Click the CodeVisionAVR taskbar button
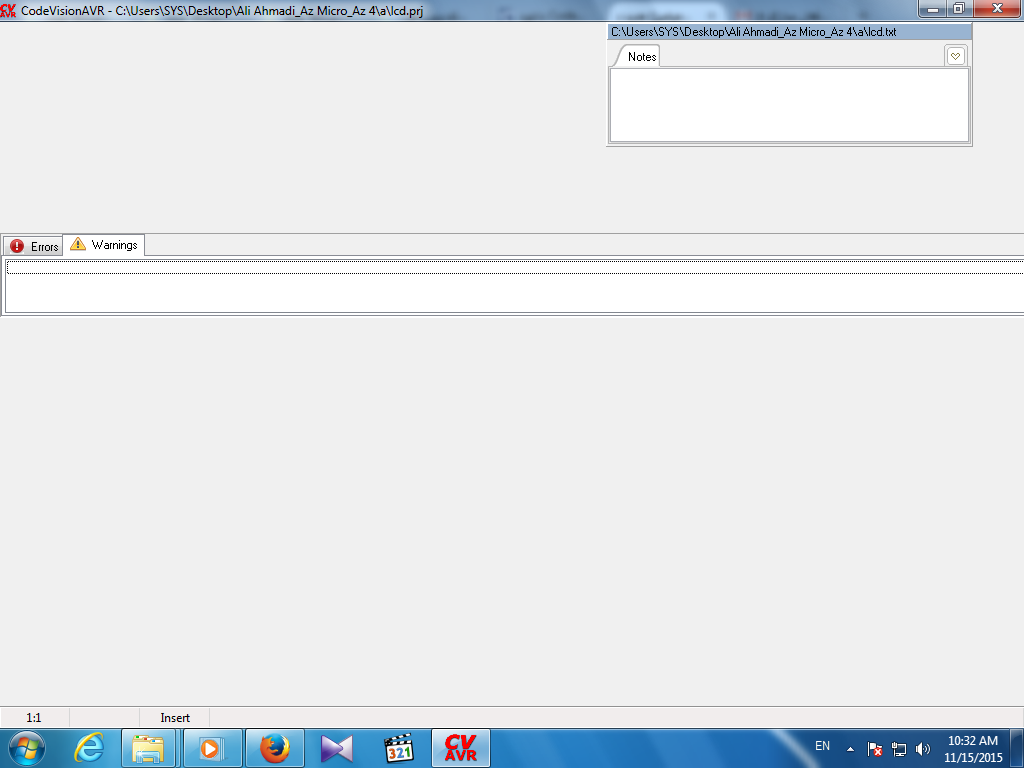1024x768 pixels. [x=461, y=747]
